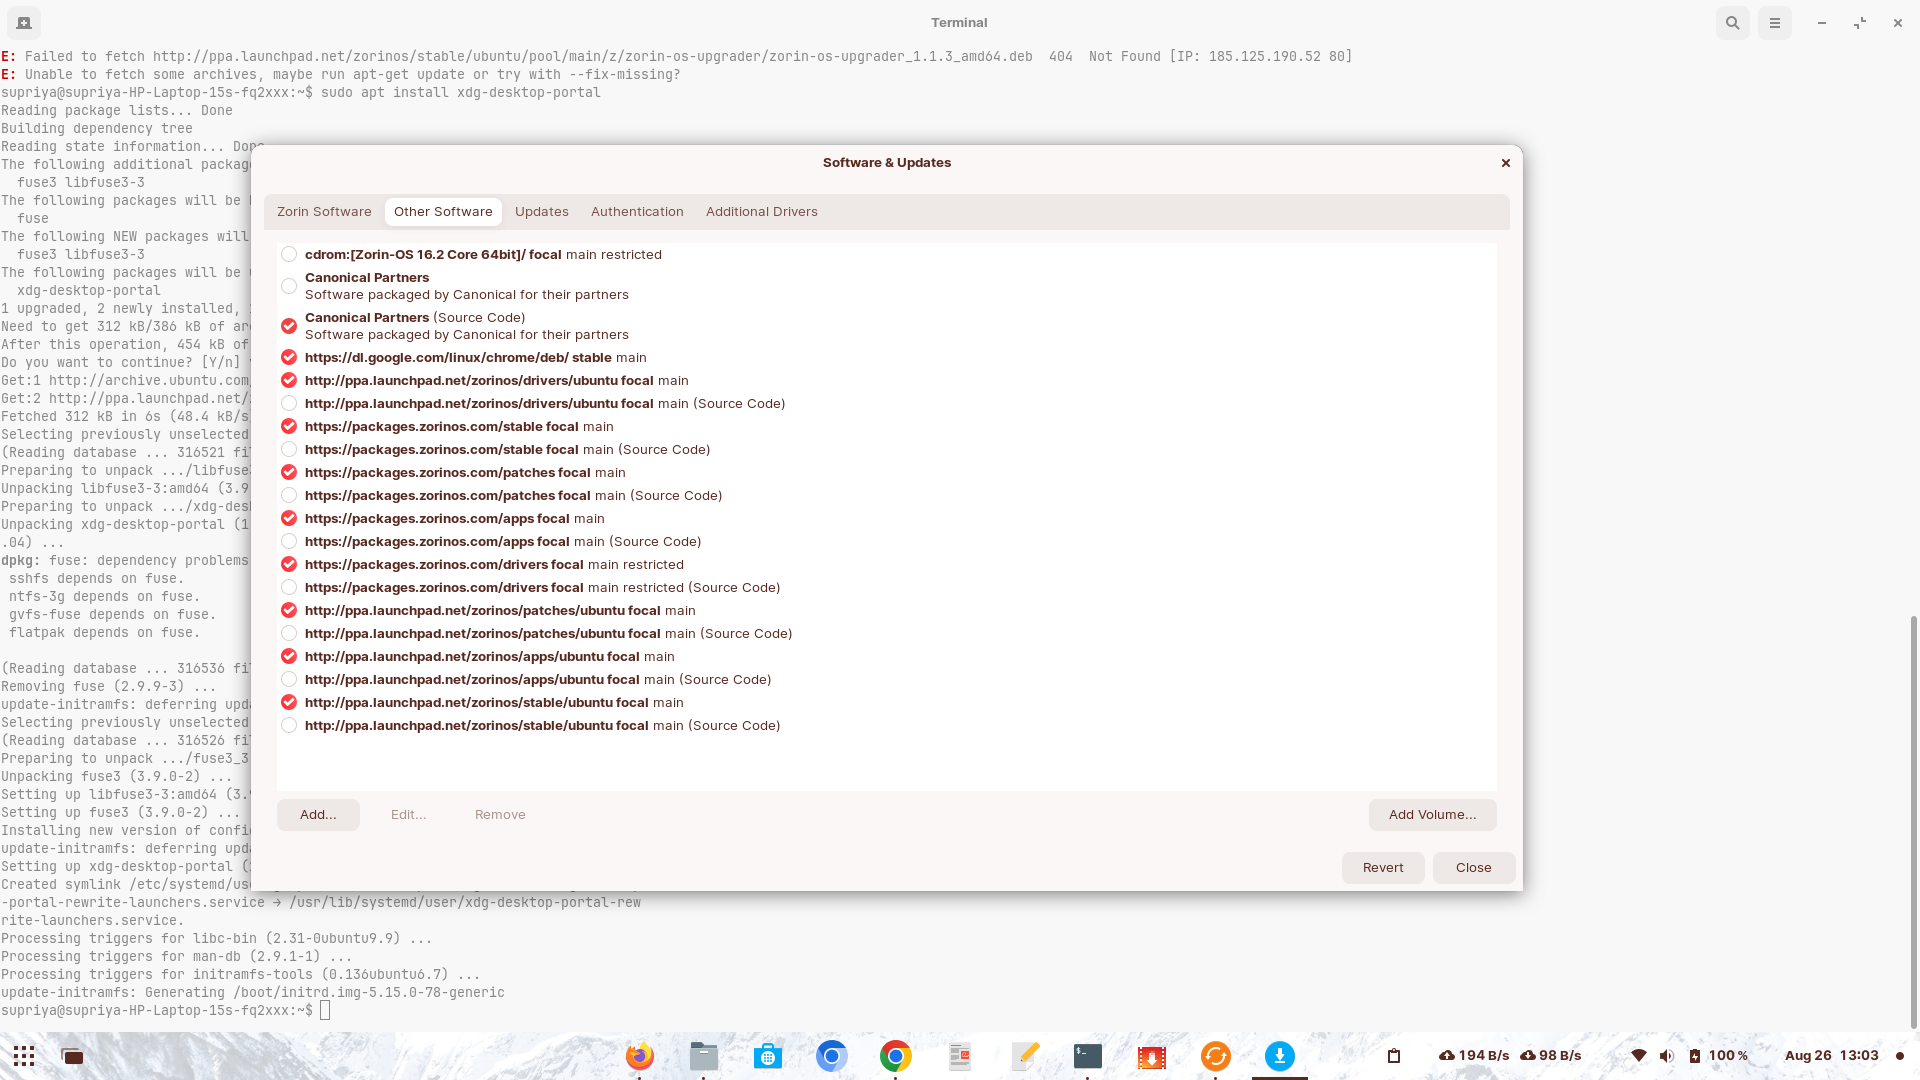Open the Chromium browser in the taskbar
Screen dimensions: 1920x1080
coord(832,1056)
